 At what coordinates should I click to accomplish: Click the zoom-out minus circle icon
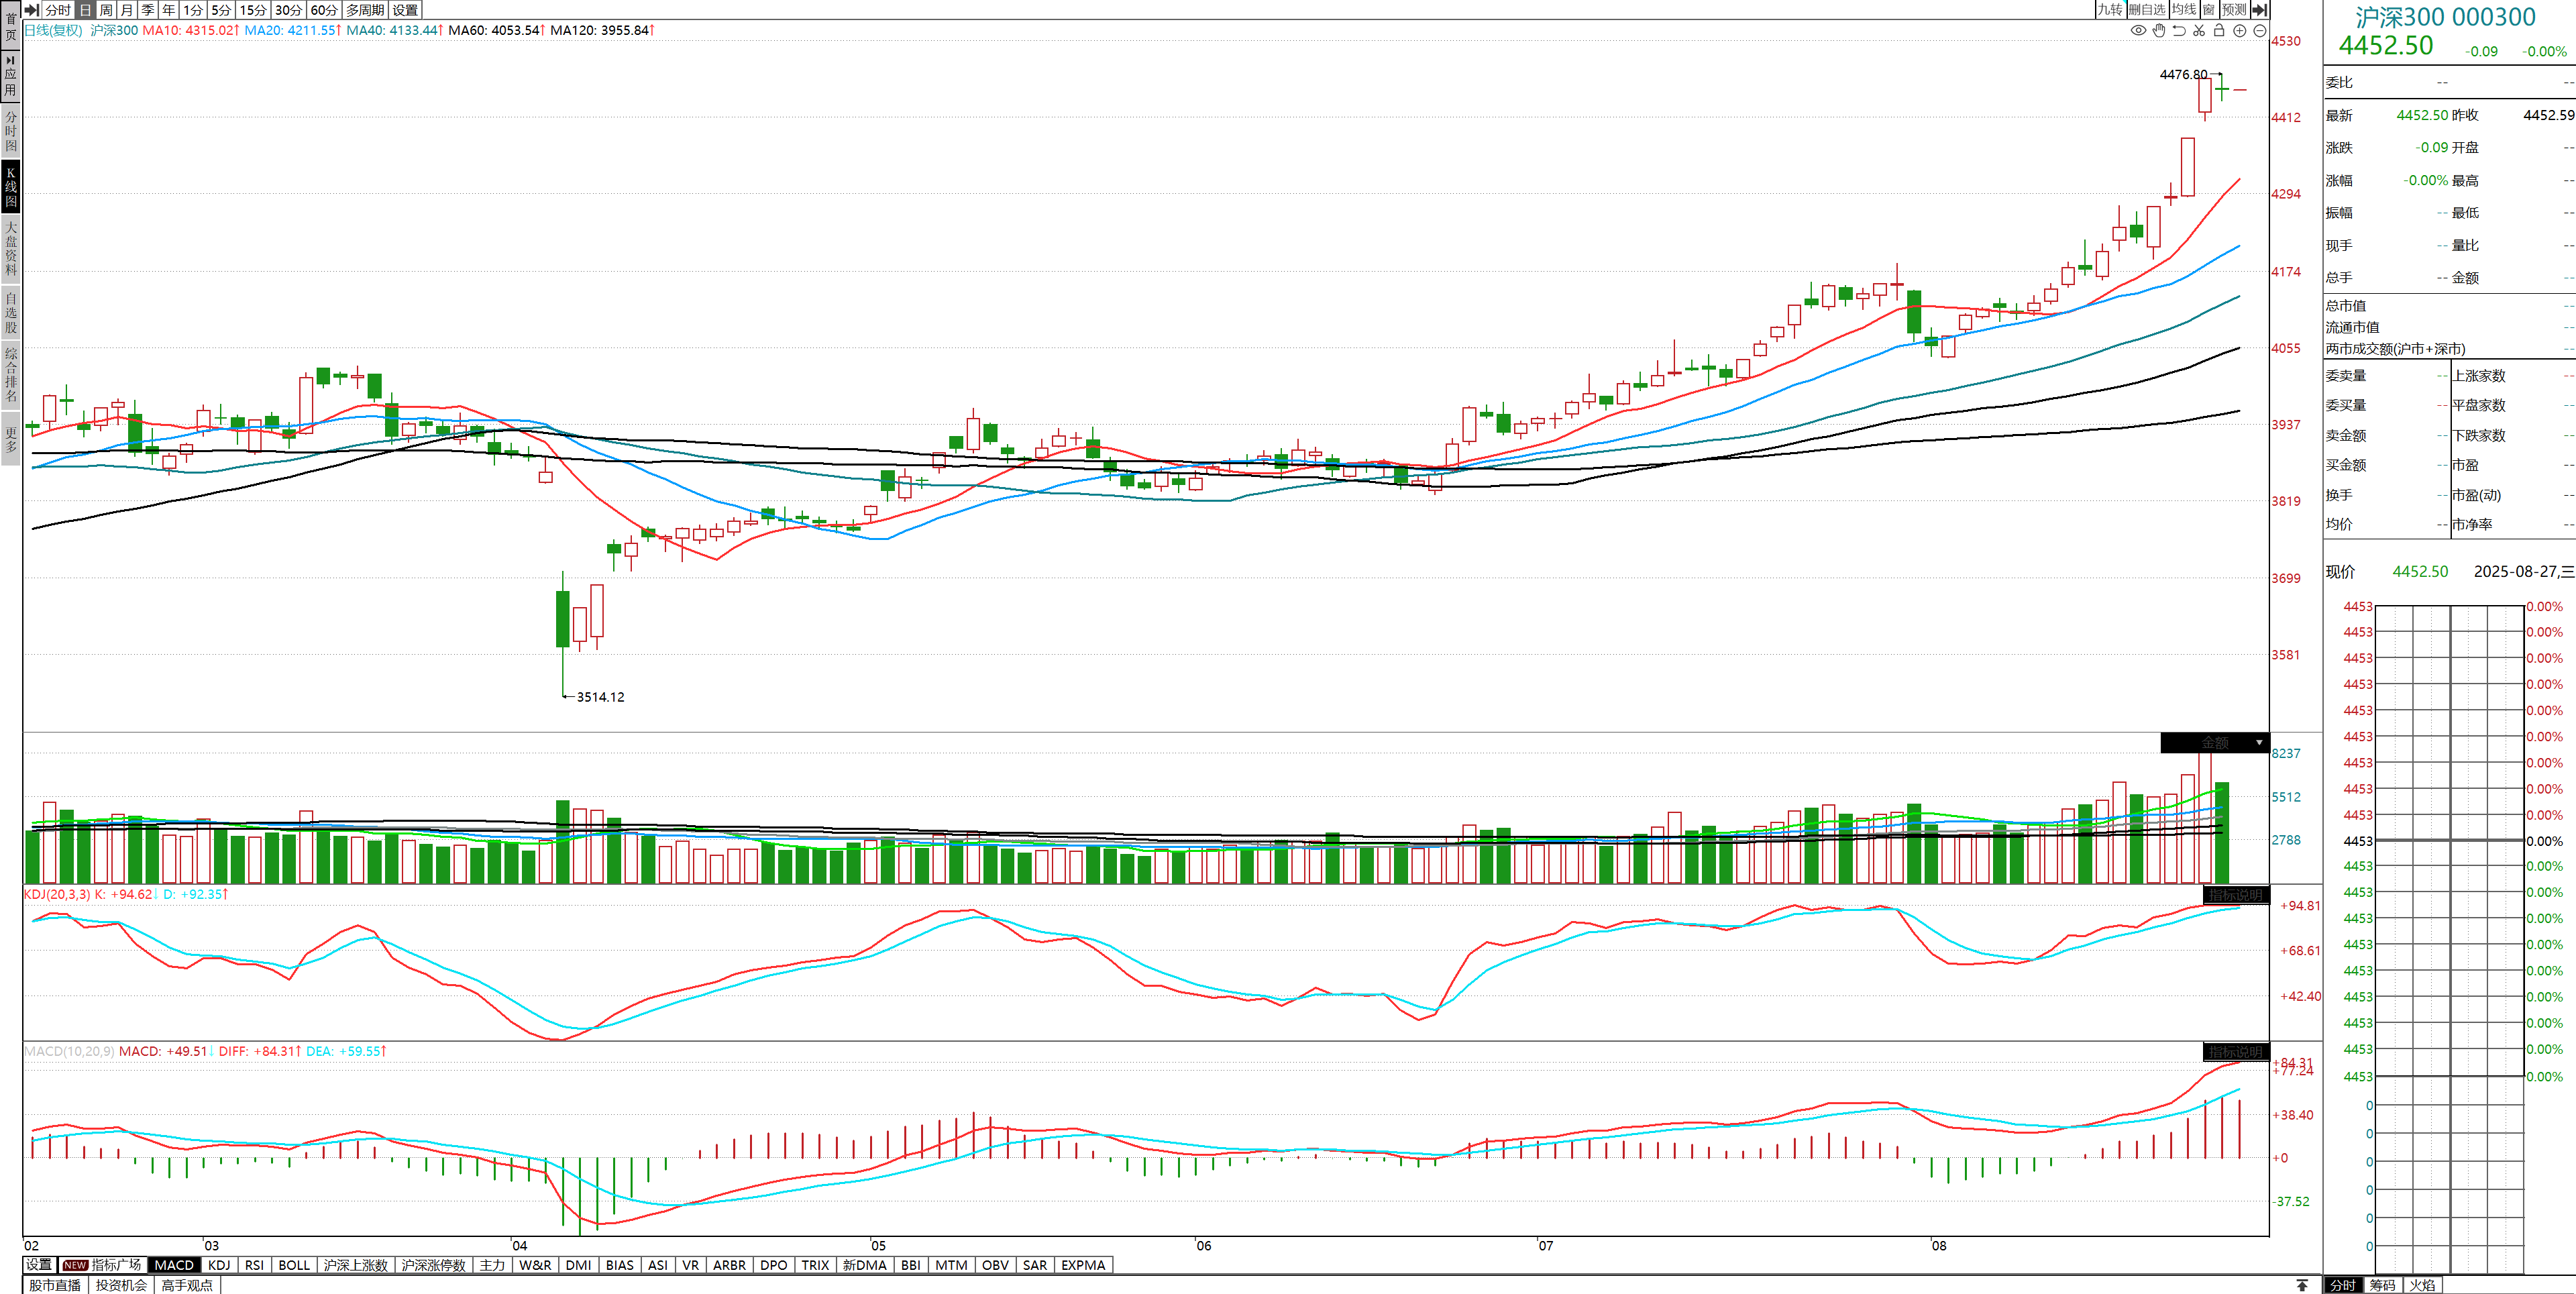(2259, 31)
